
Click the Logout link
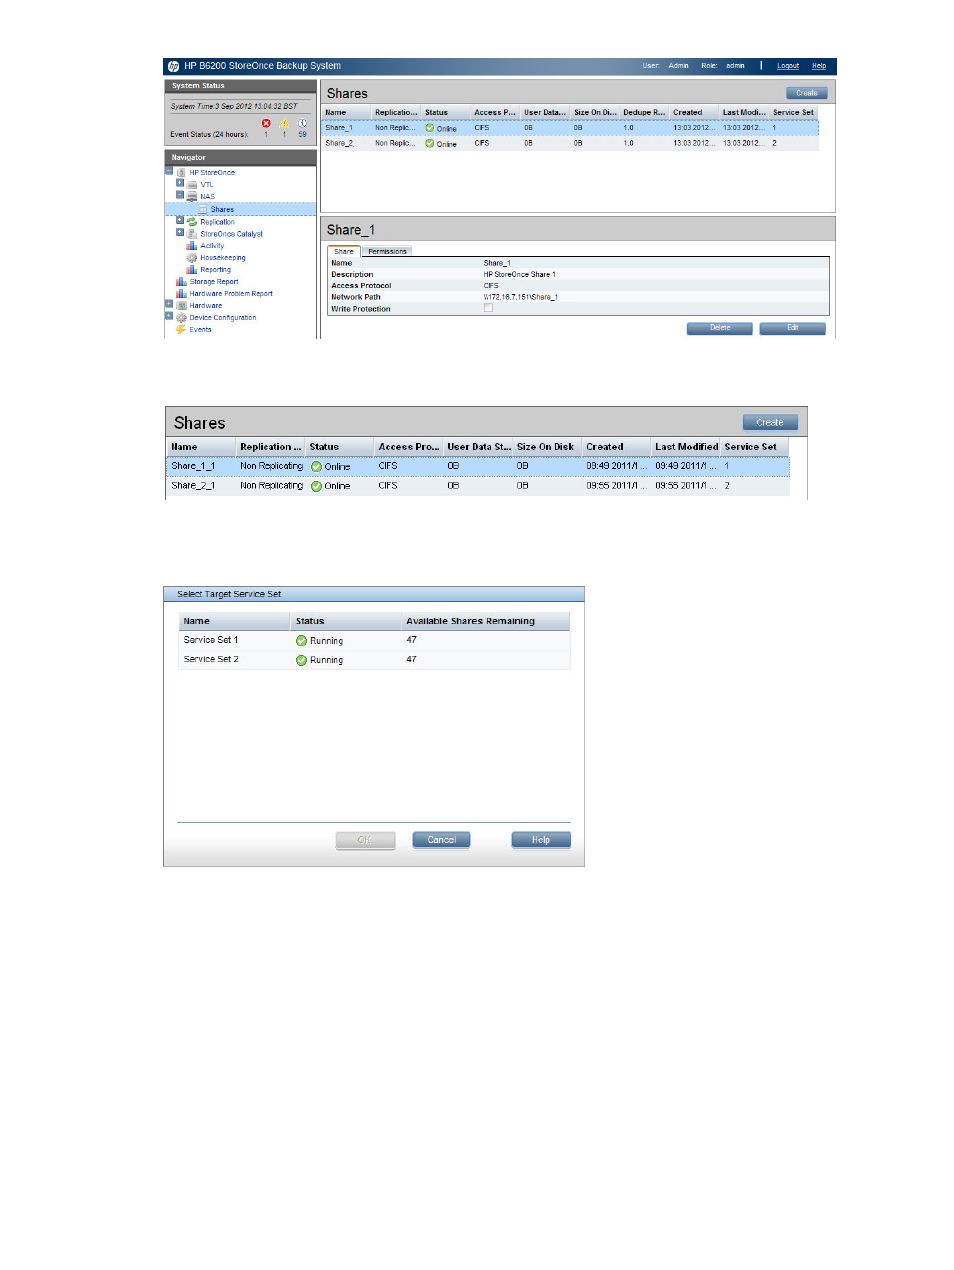(788, 66)
